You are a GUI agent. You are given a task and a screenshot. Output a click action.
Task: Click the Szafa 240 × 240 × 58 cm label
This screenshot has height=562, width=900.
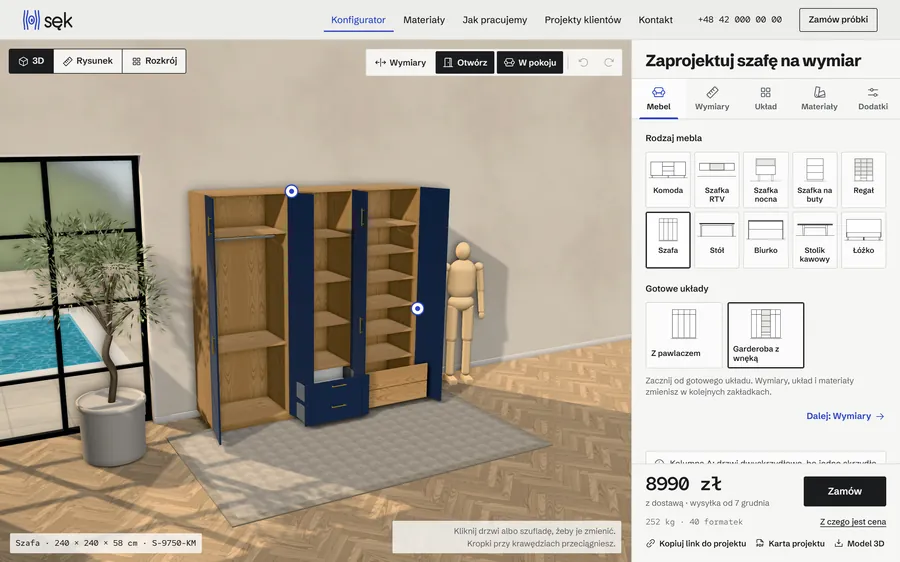point(106,543)
